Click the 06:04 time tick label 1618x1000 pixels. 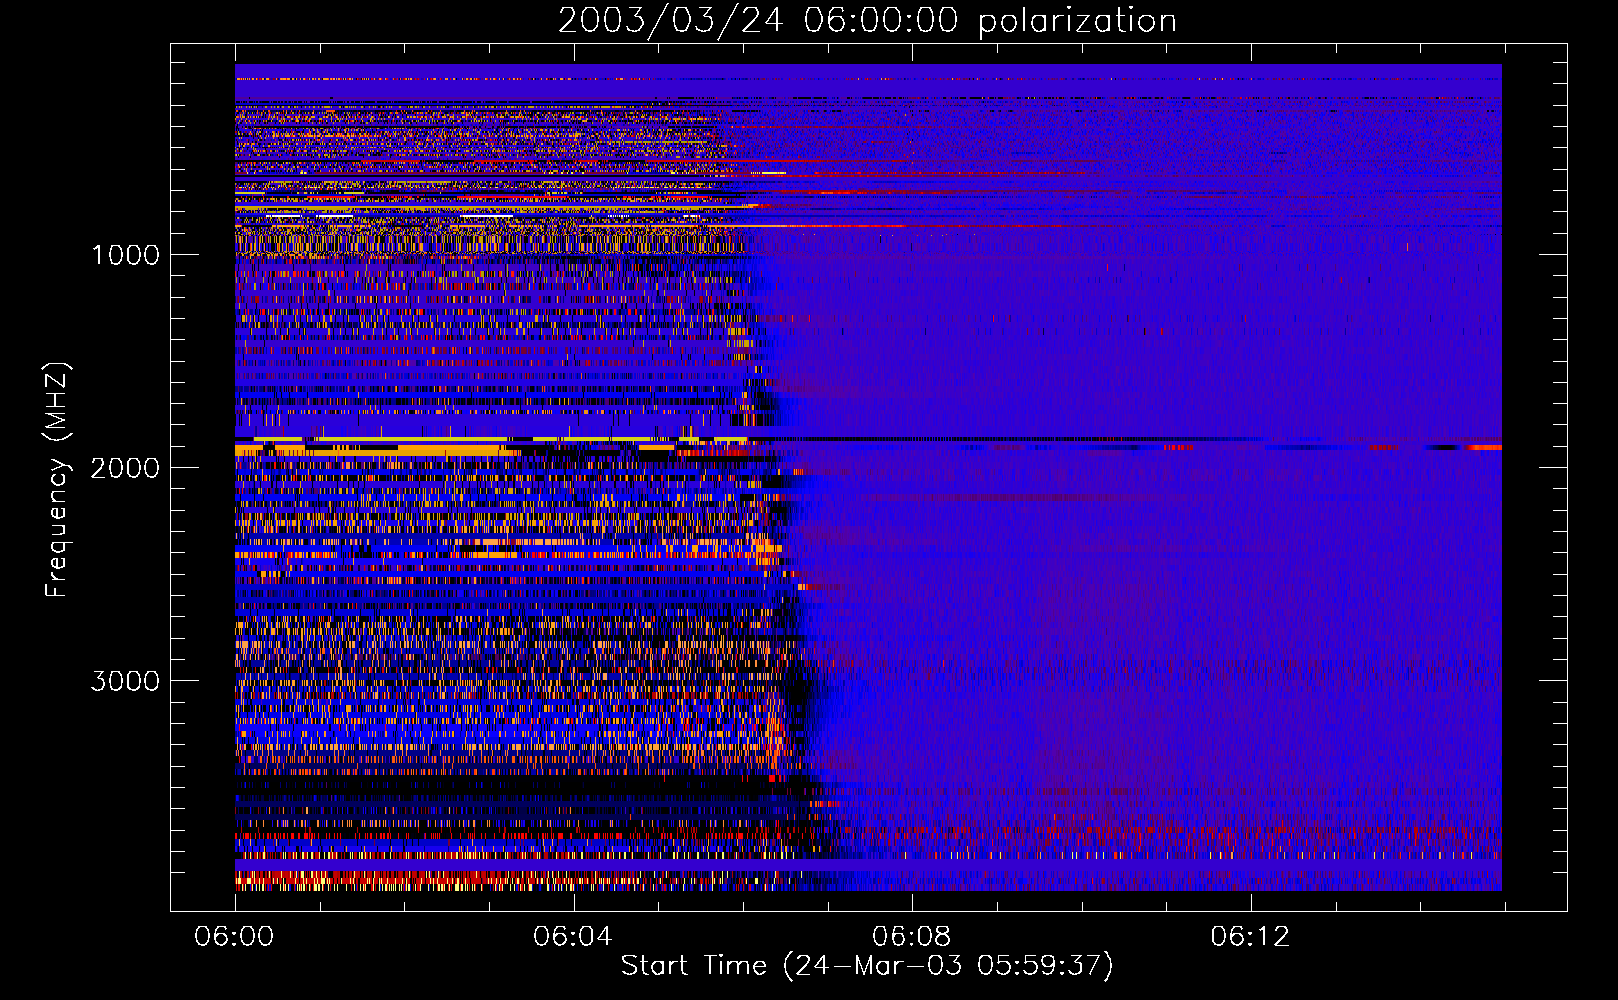[572, 937]
